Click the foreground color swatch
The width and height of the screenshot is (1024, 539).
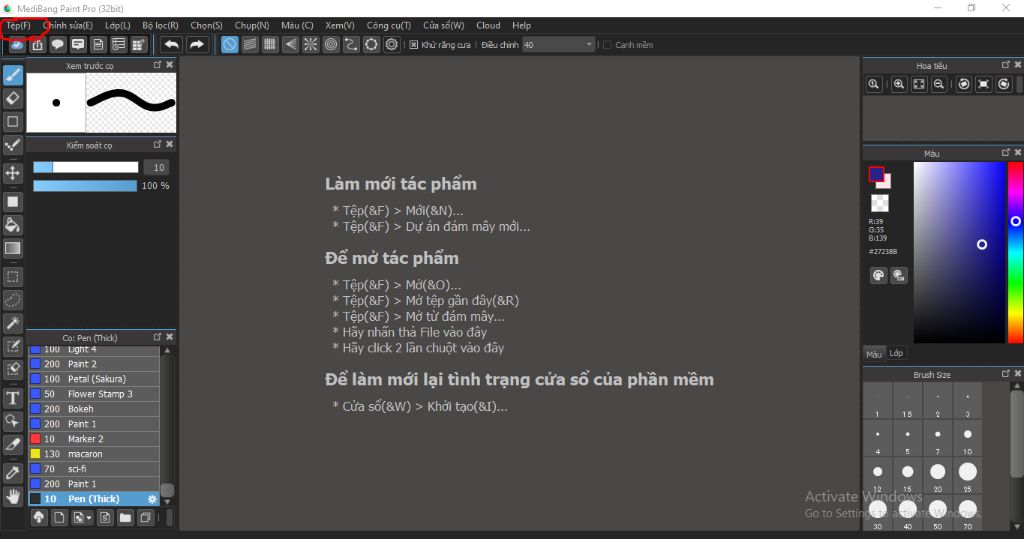876,174
